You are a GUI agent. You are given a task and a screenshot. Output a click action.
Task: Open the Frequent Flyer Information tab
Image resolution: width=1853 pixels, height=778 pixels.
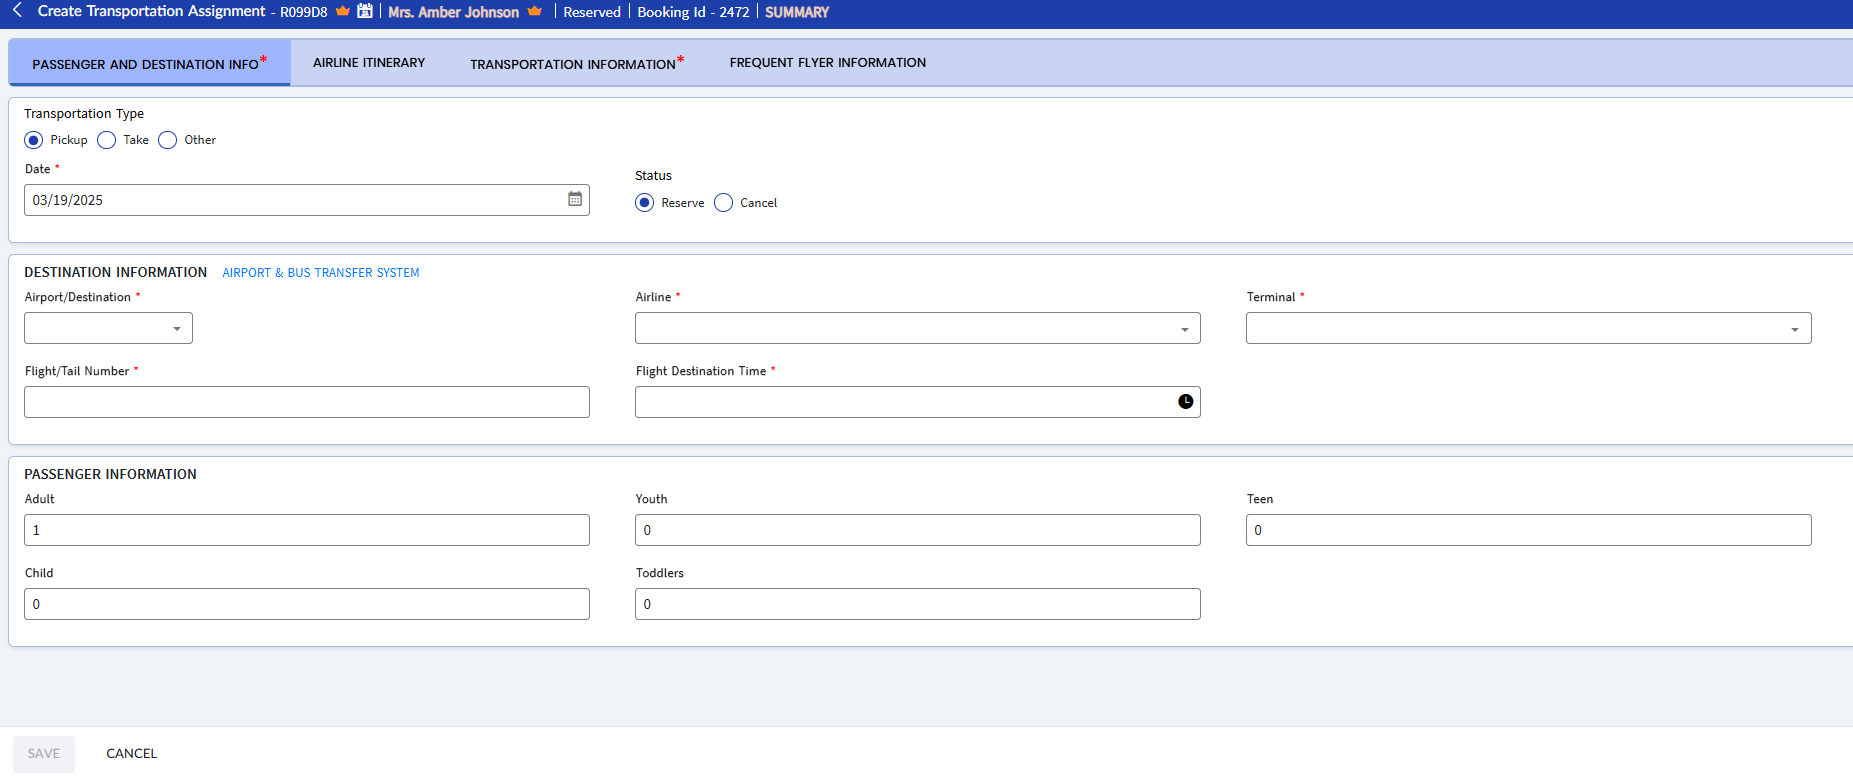[x=827, y=63]
